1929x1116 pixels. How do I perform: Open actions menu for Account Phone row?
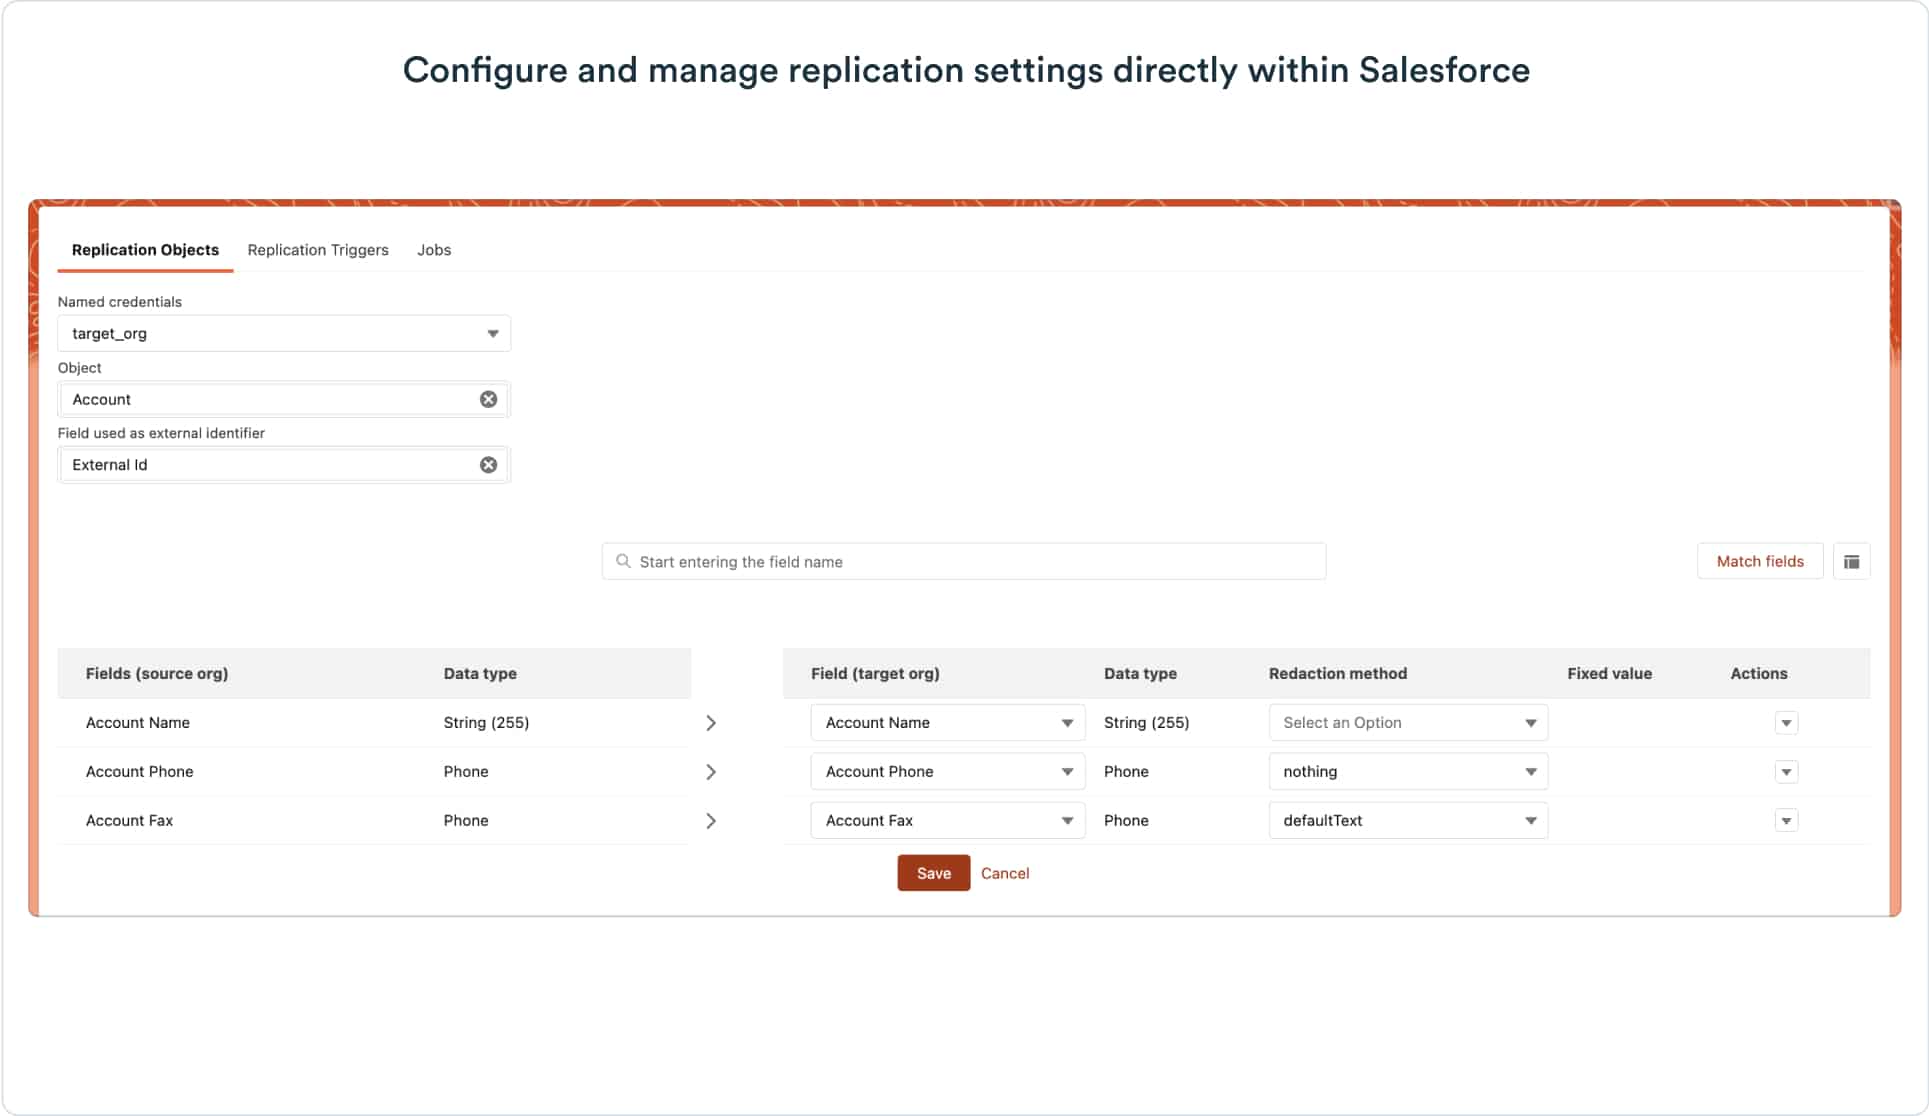[1786, 772]
